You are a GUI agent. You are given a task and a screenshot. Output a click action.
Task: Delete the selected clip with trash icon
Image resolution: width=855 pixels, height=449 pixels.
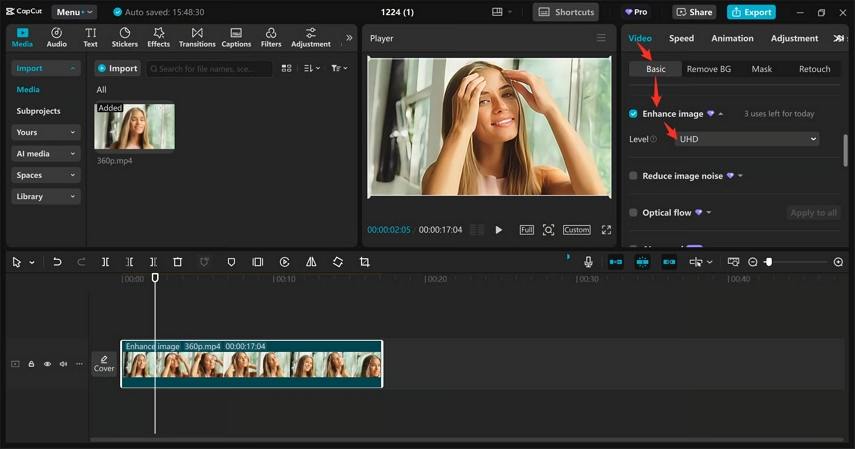(x=177, y=262)
